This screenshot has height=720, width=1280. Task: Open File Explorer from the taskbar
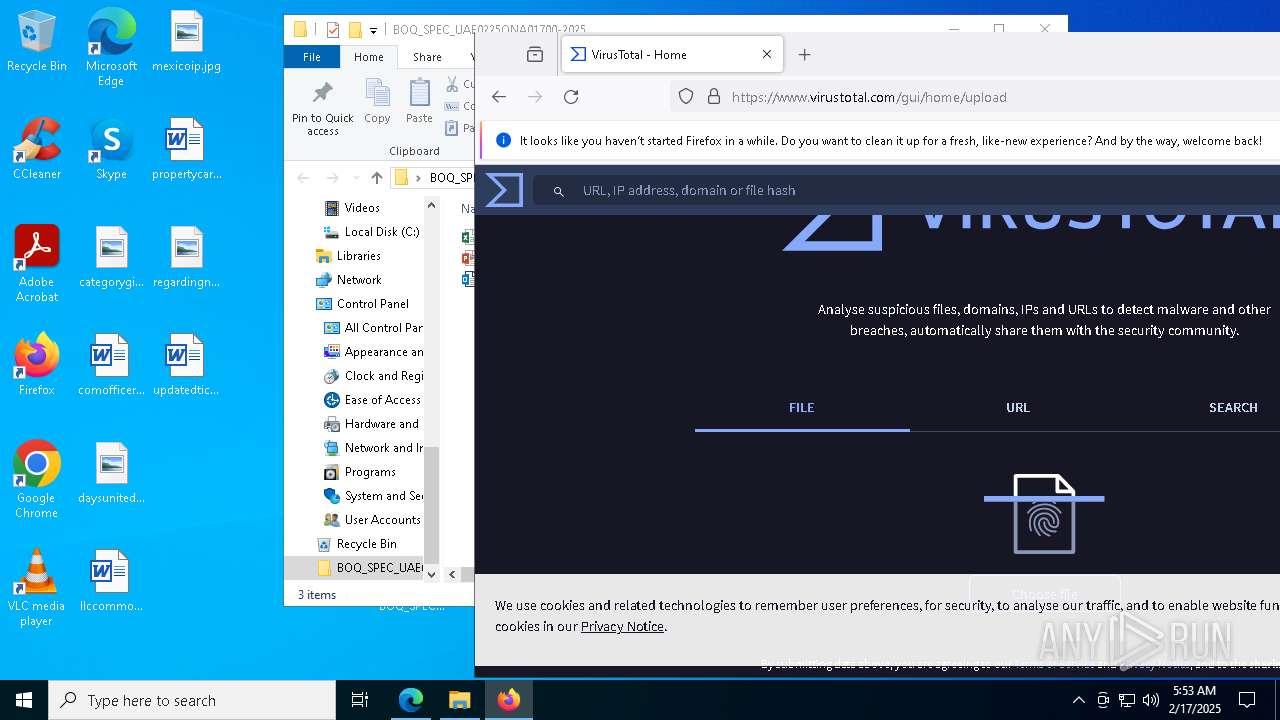coord(459,700)
